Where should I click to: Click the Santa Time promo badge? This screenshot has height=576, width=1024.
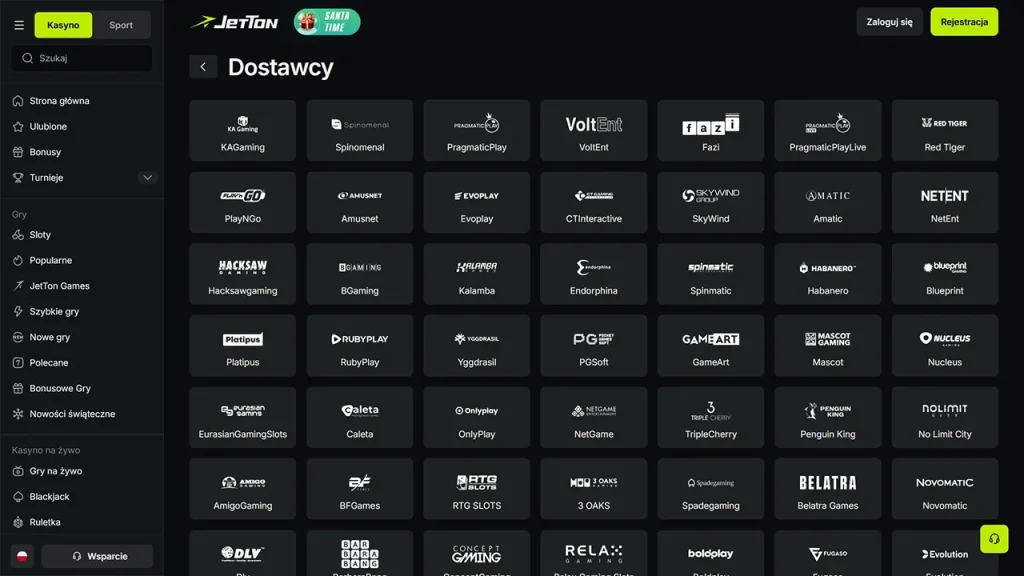click(x=327, y=22)
